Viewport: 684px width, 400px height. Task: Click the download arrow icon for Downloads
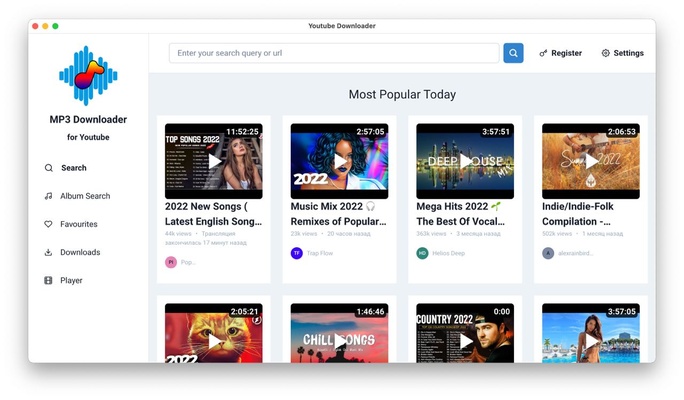point(48,252)
